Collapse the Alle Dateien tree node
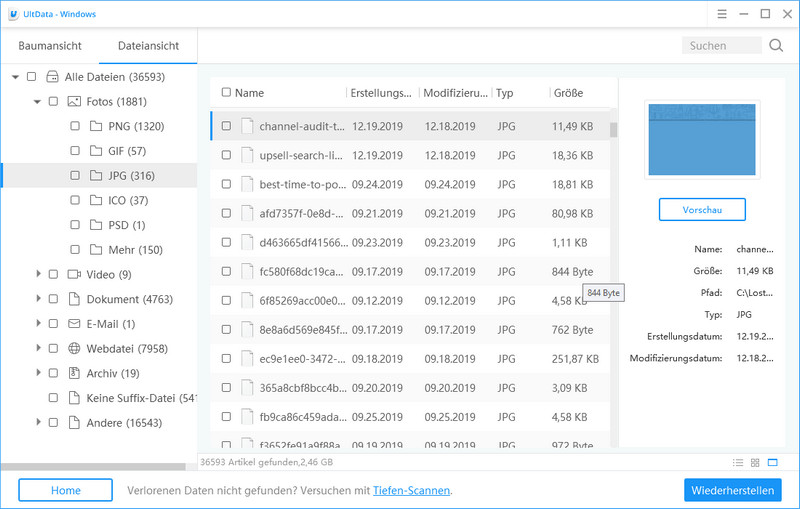 tap(15, 77)
